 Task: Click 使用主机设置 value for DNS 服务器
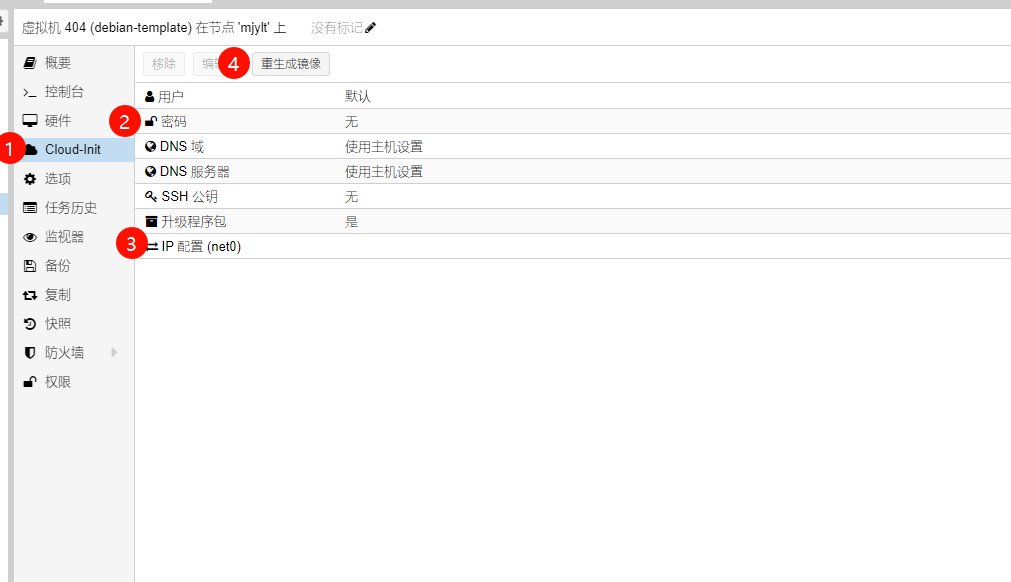384,171
